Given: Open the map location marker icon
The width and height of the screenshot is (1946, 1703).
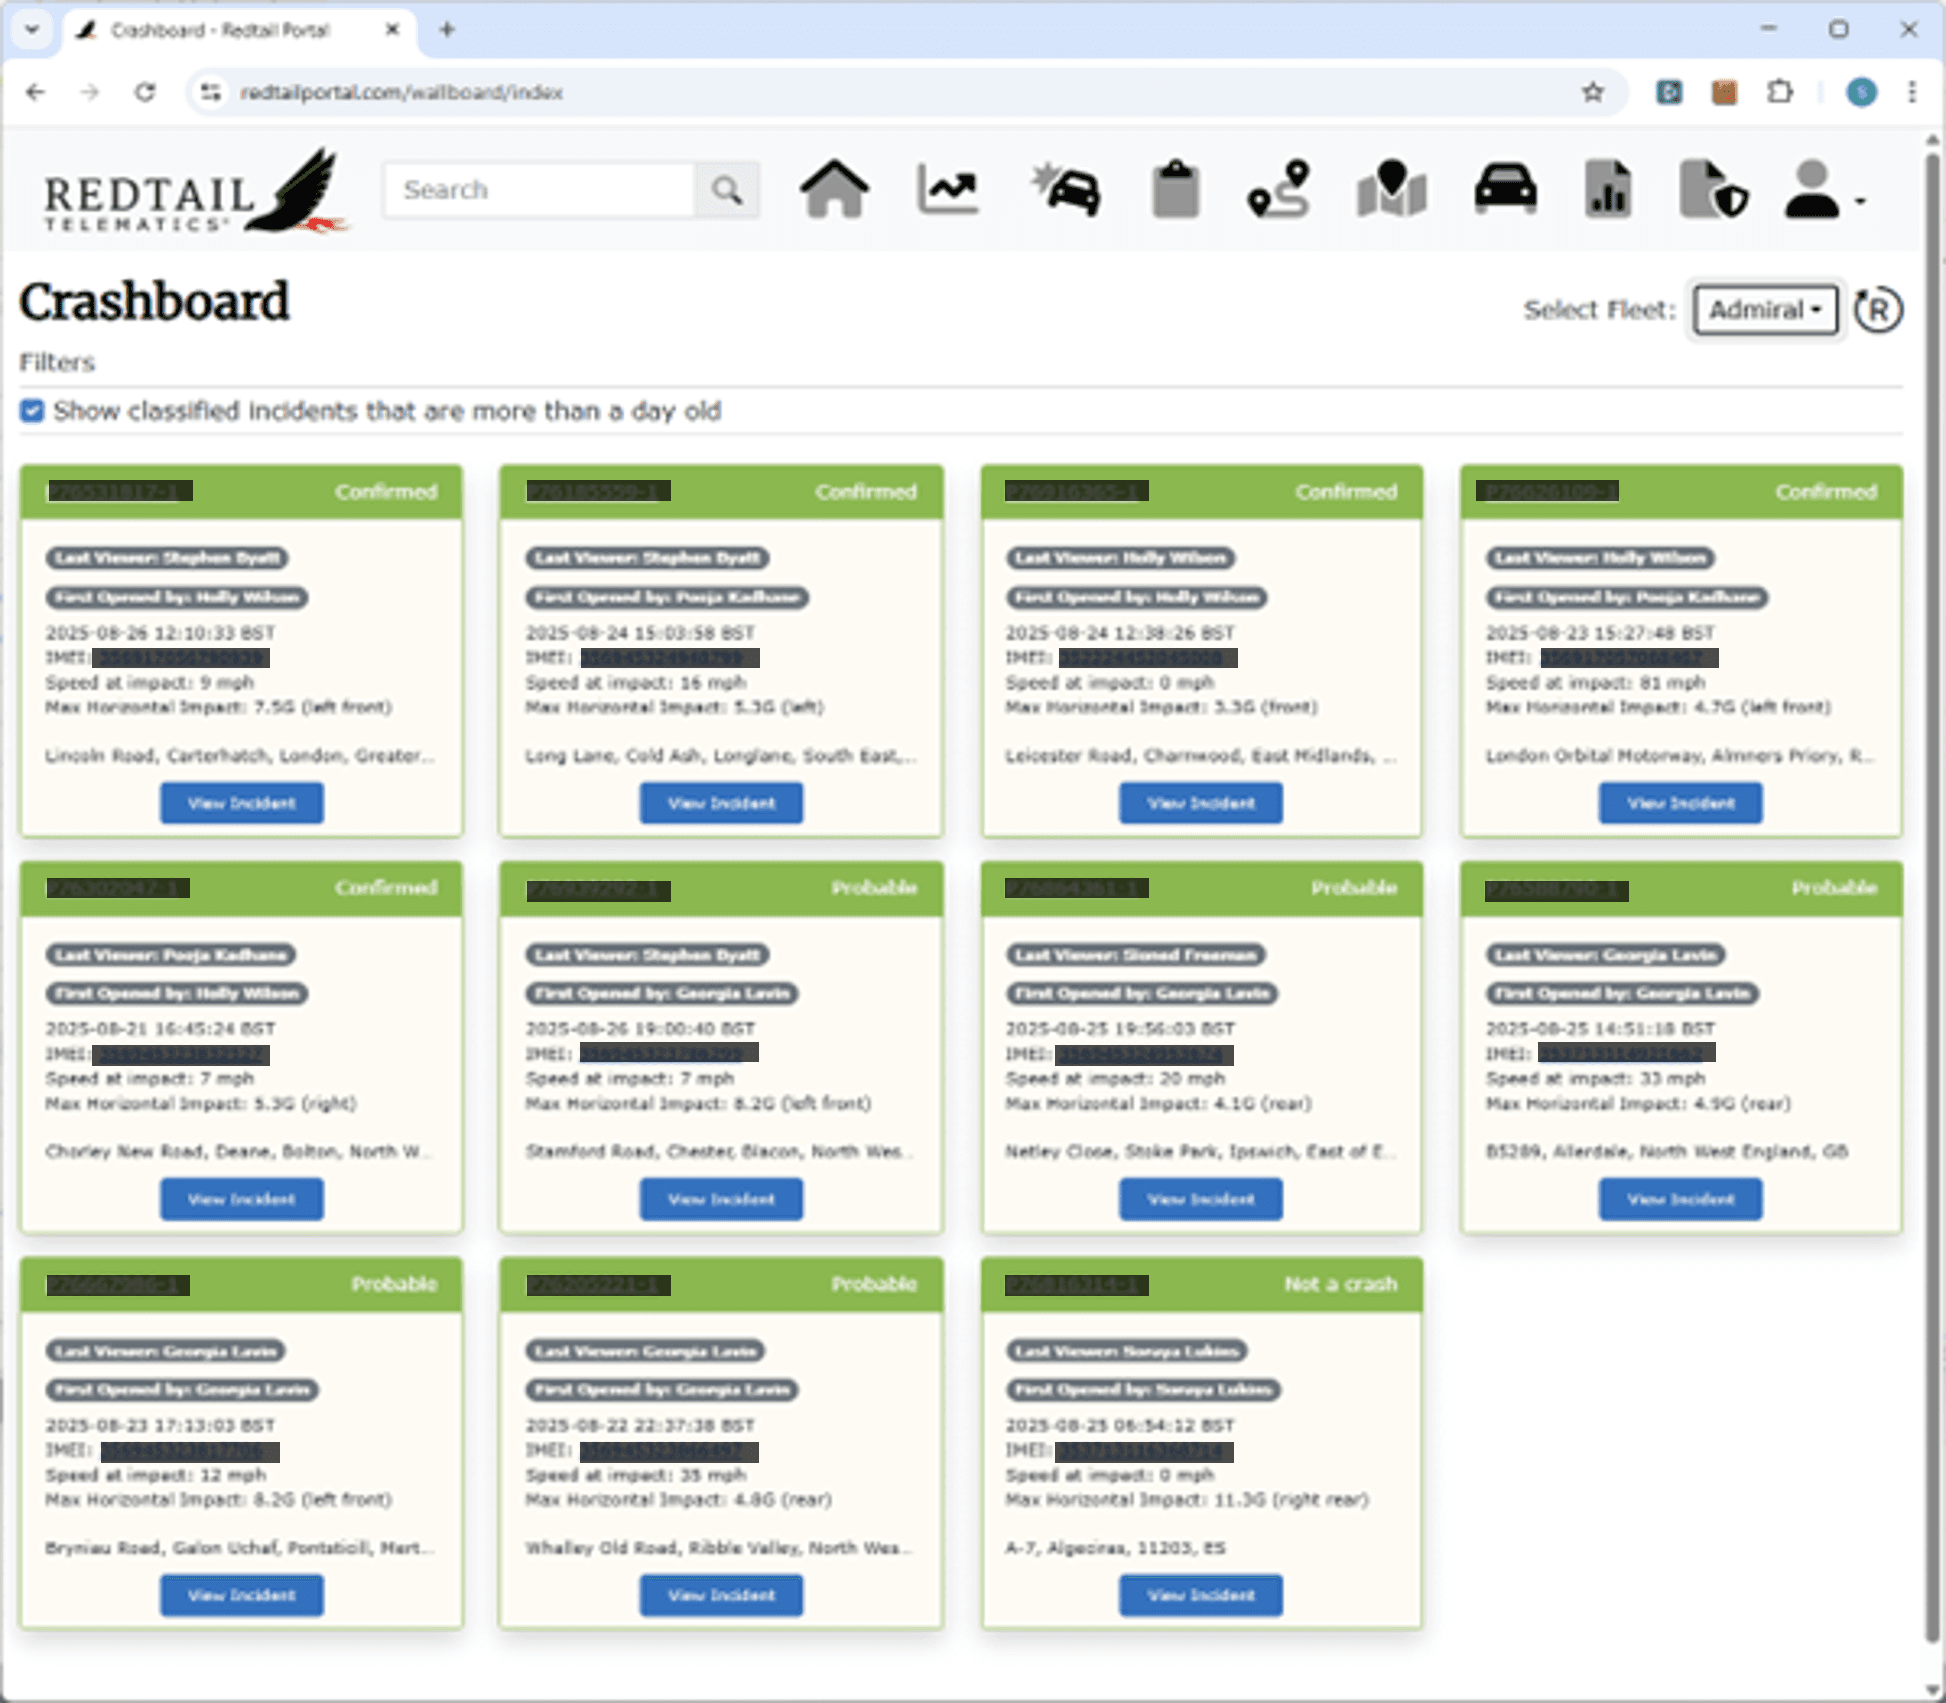Looking at the screenshot, I should [1391, 189].
